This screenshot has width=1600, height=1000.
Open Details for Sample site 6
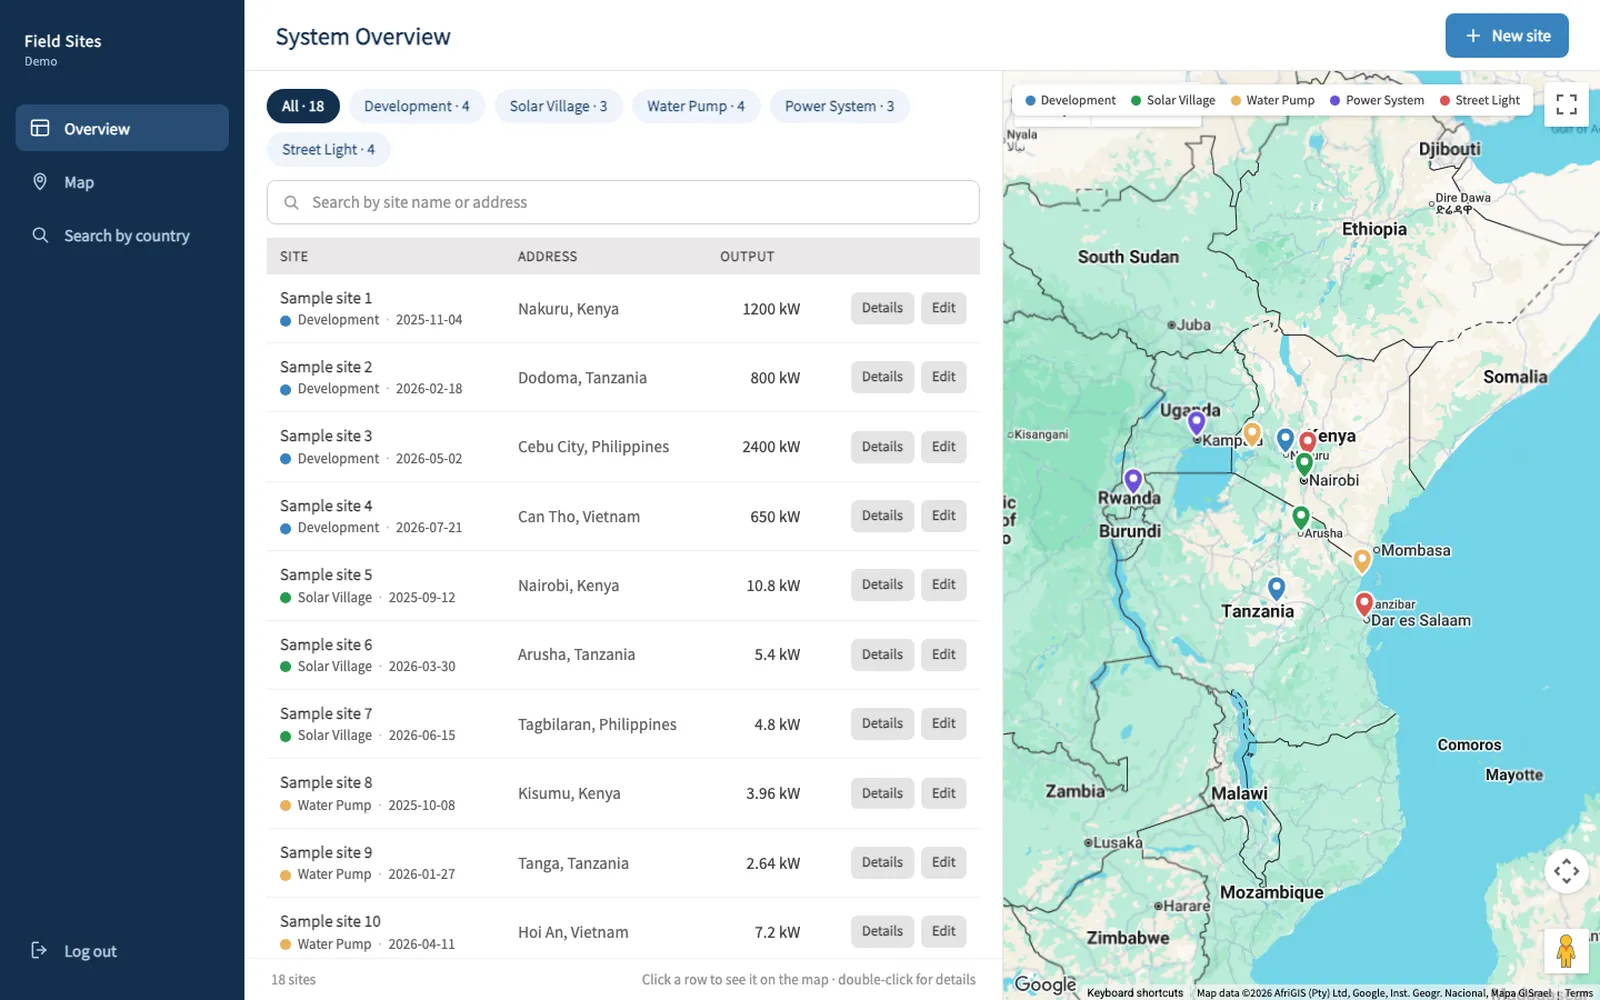click(882, 655)
